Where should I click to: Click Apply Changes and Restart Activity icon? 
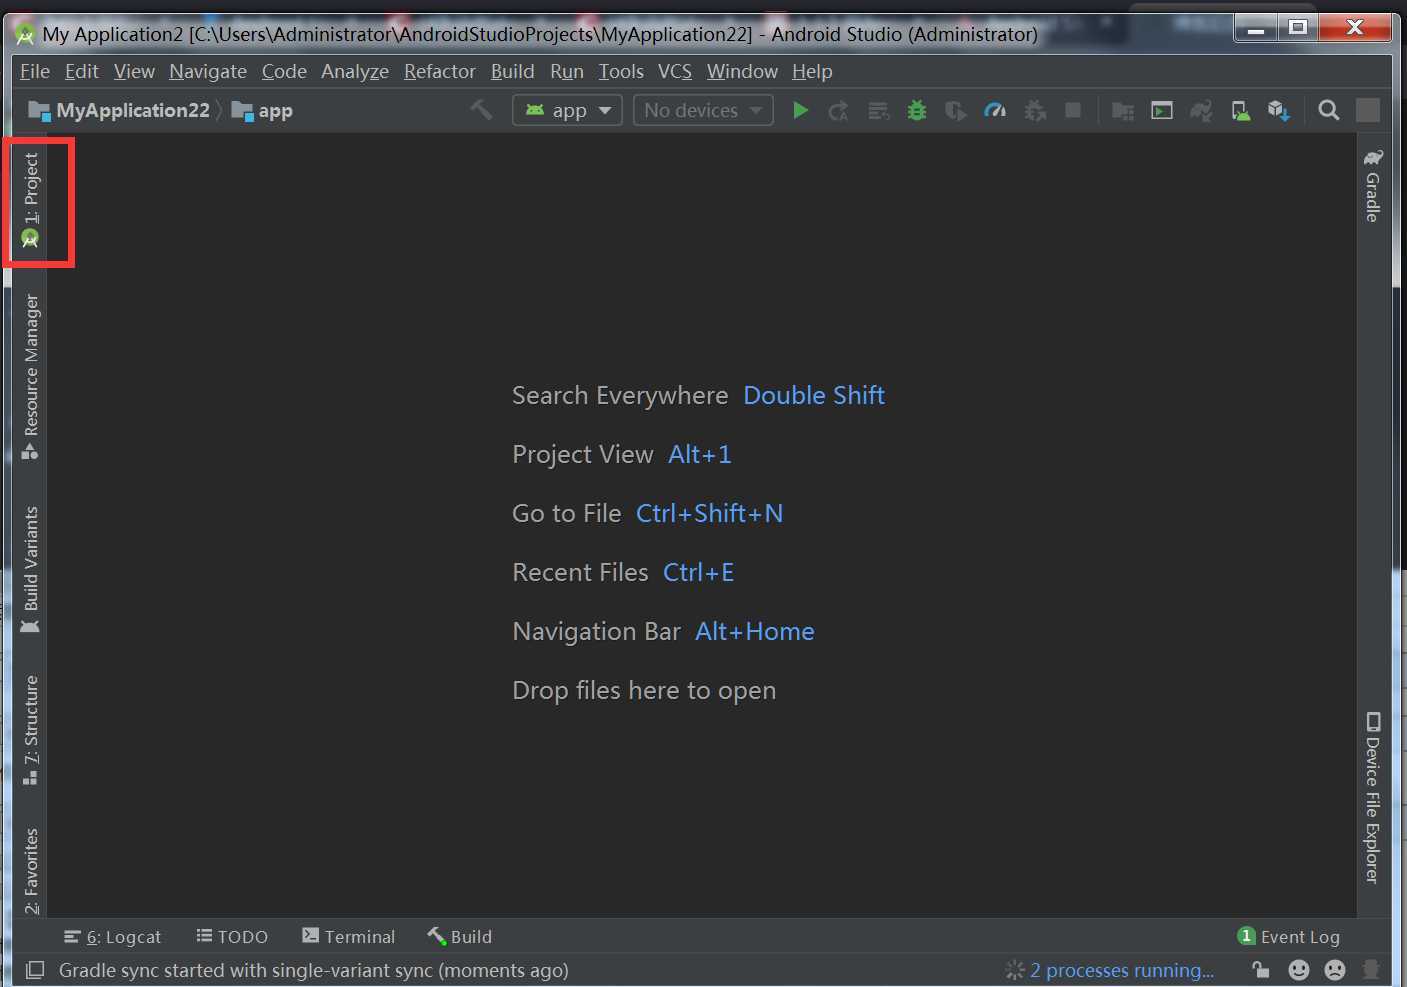pyautogui.click(x=839, y=110)
